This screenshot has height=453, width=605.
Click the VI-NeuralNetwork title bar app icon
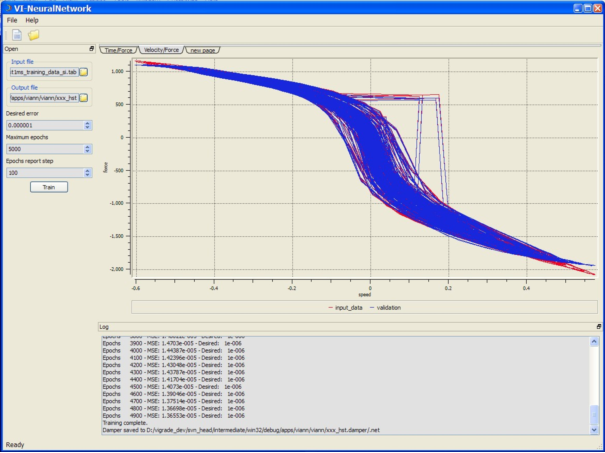pyautogui.click(x=7, y=7)
